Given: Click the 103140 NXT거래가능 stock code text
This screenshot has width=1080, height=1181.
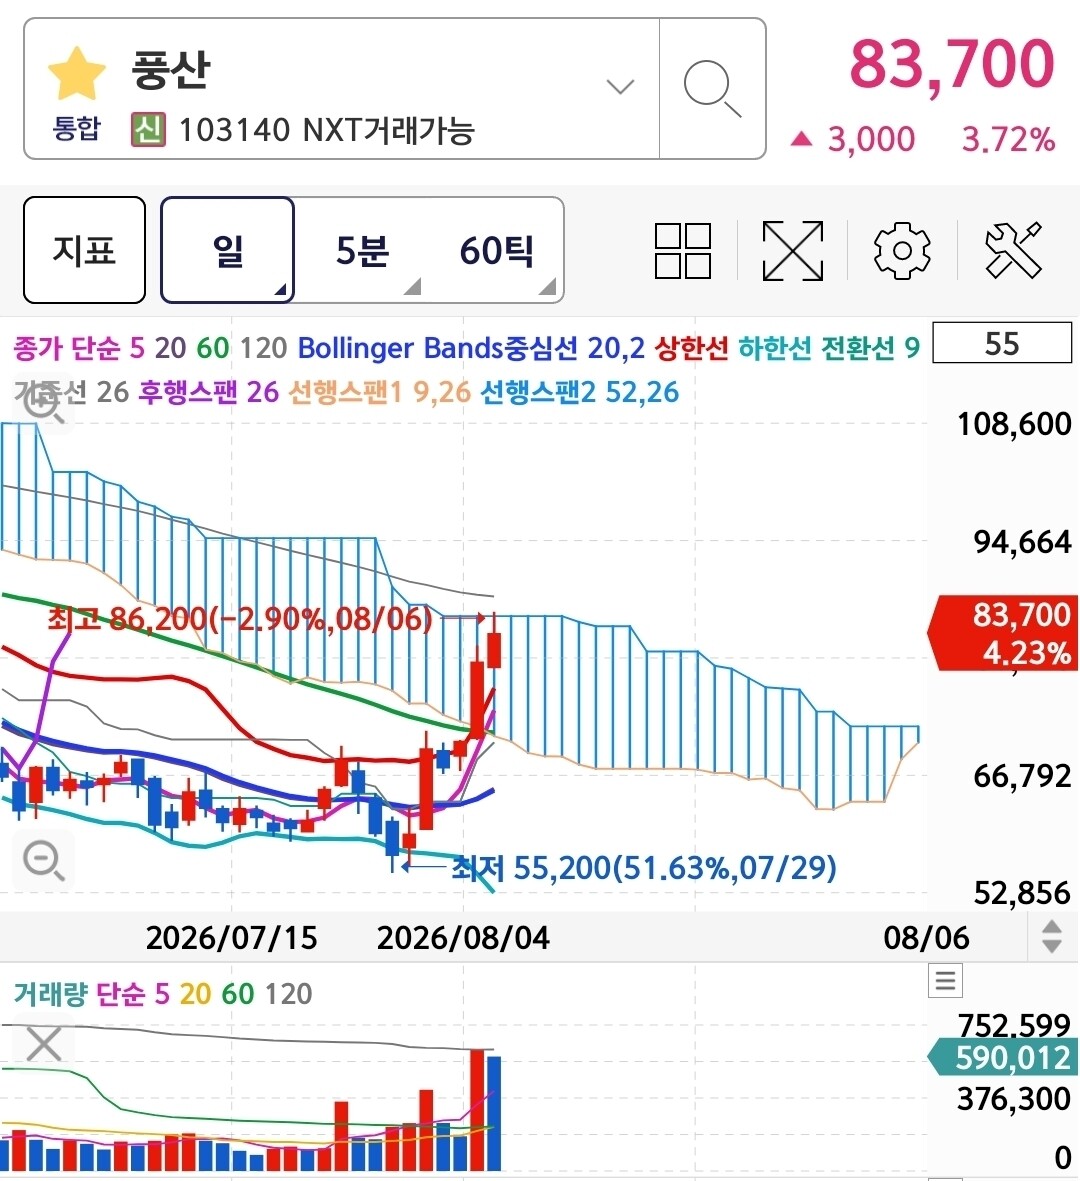Looking at the screenshot, I should [x=327, y=130].
